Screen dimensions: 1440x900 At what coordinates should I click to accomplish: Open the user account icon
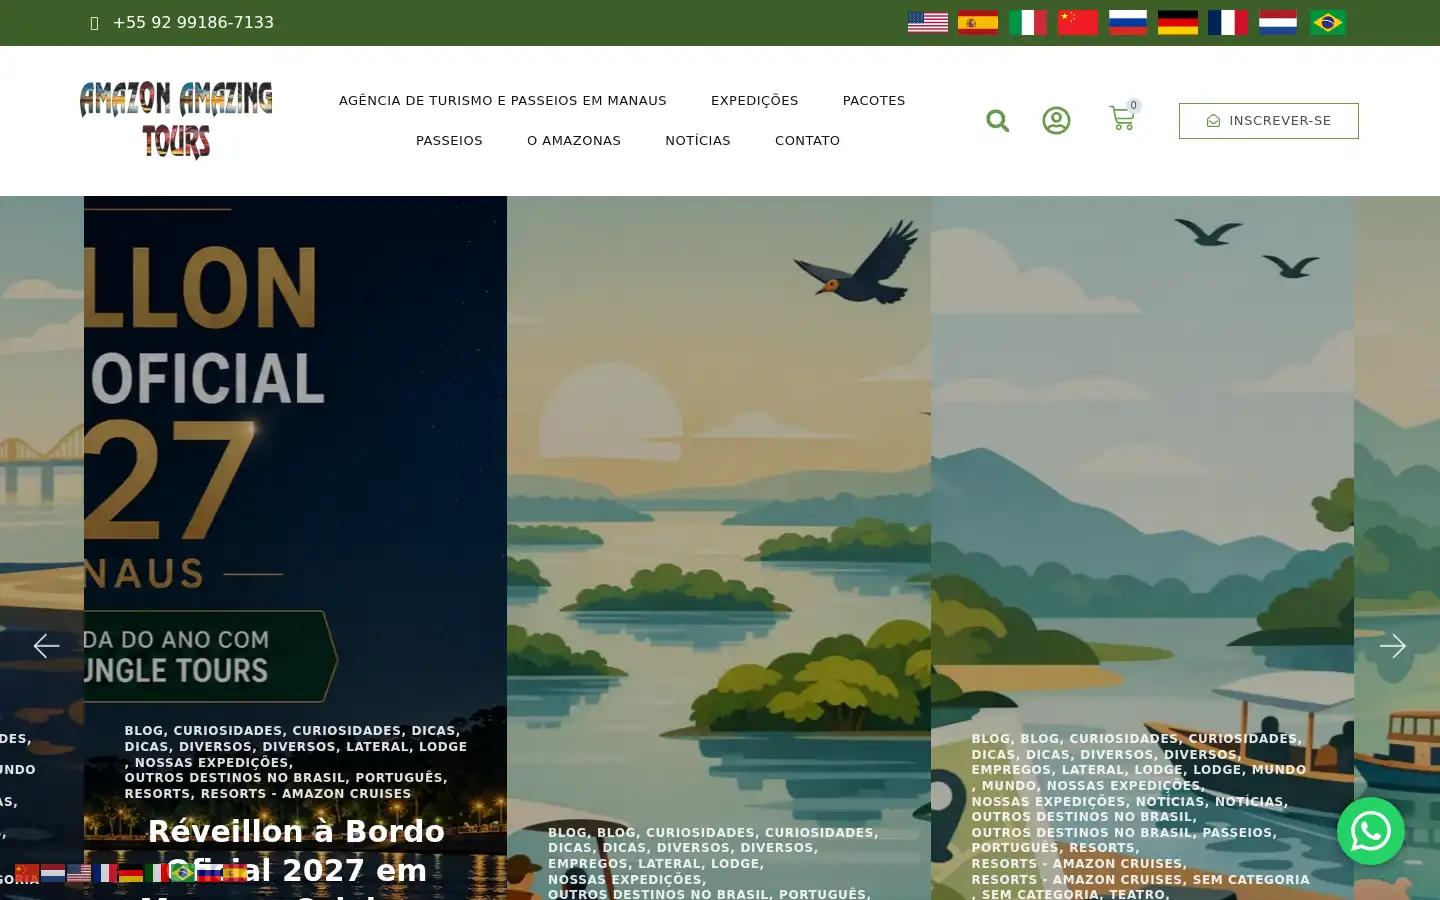point(1056,121)
